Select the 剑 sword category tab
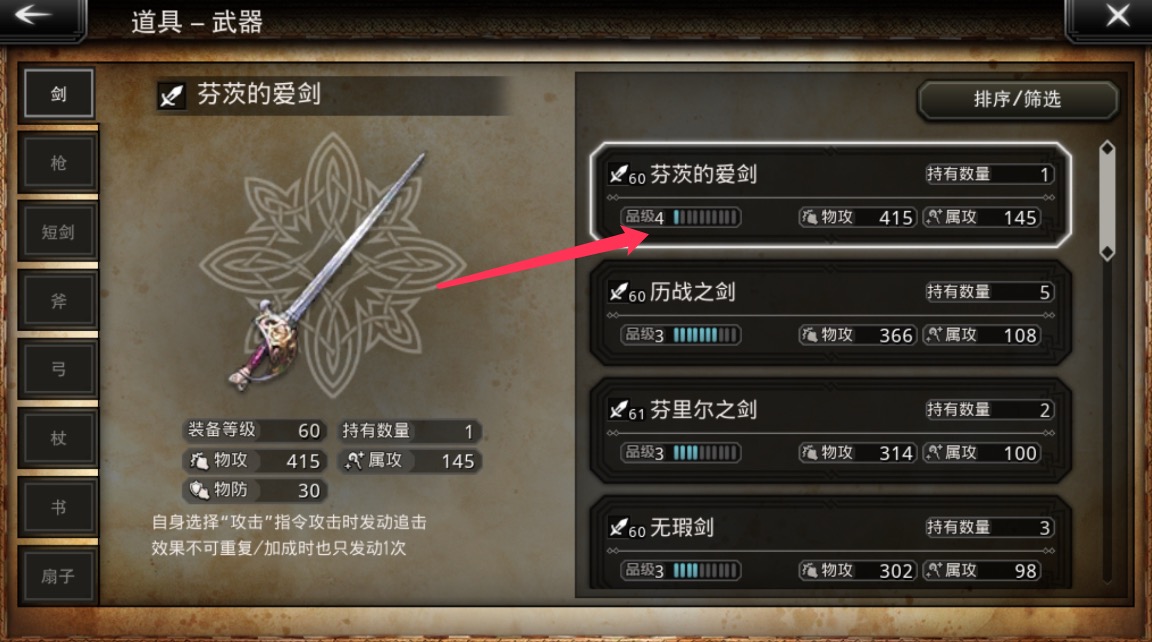The image size is (1152, 642). coord(59,93)
